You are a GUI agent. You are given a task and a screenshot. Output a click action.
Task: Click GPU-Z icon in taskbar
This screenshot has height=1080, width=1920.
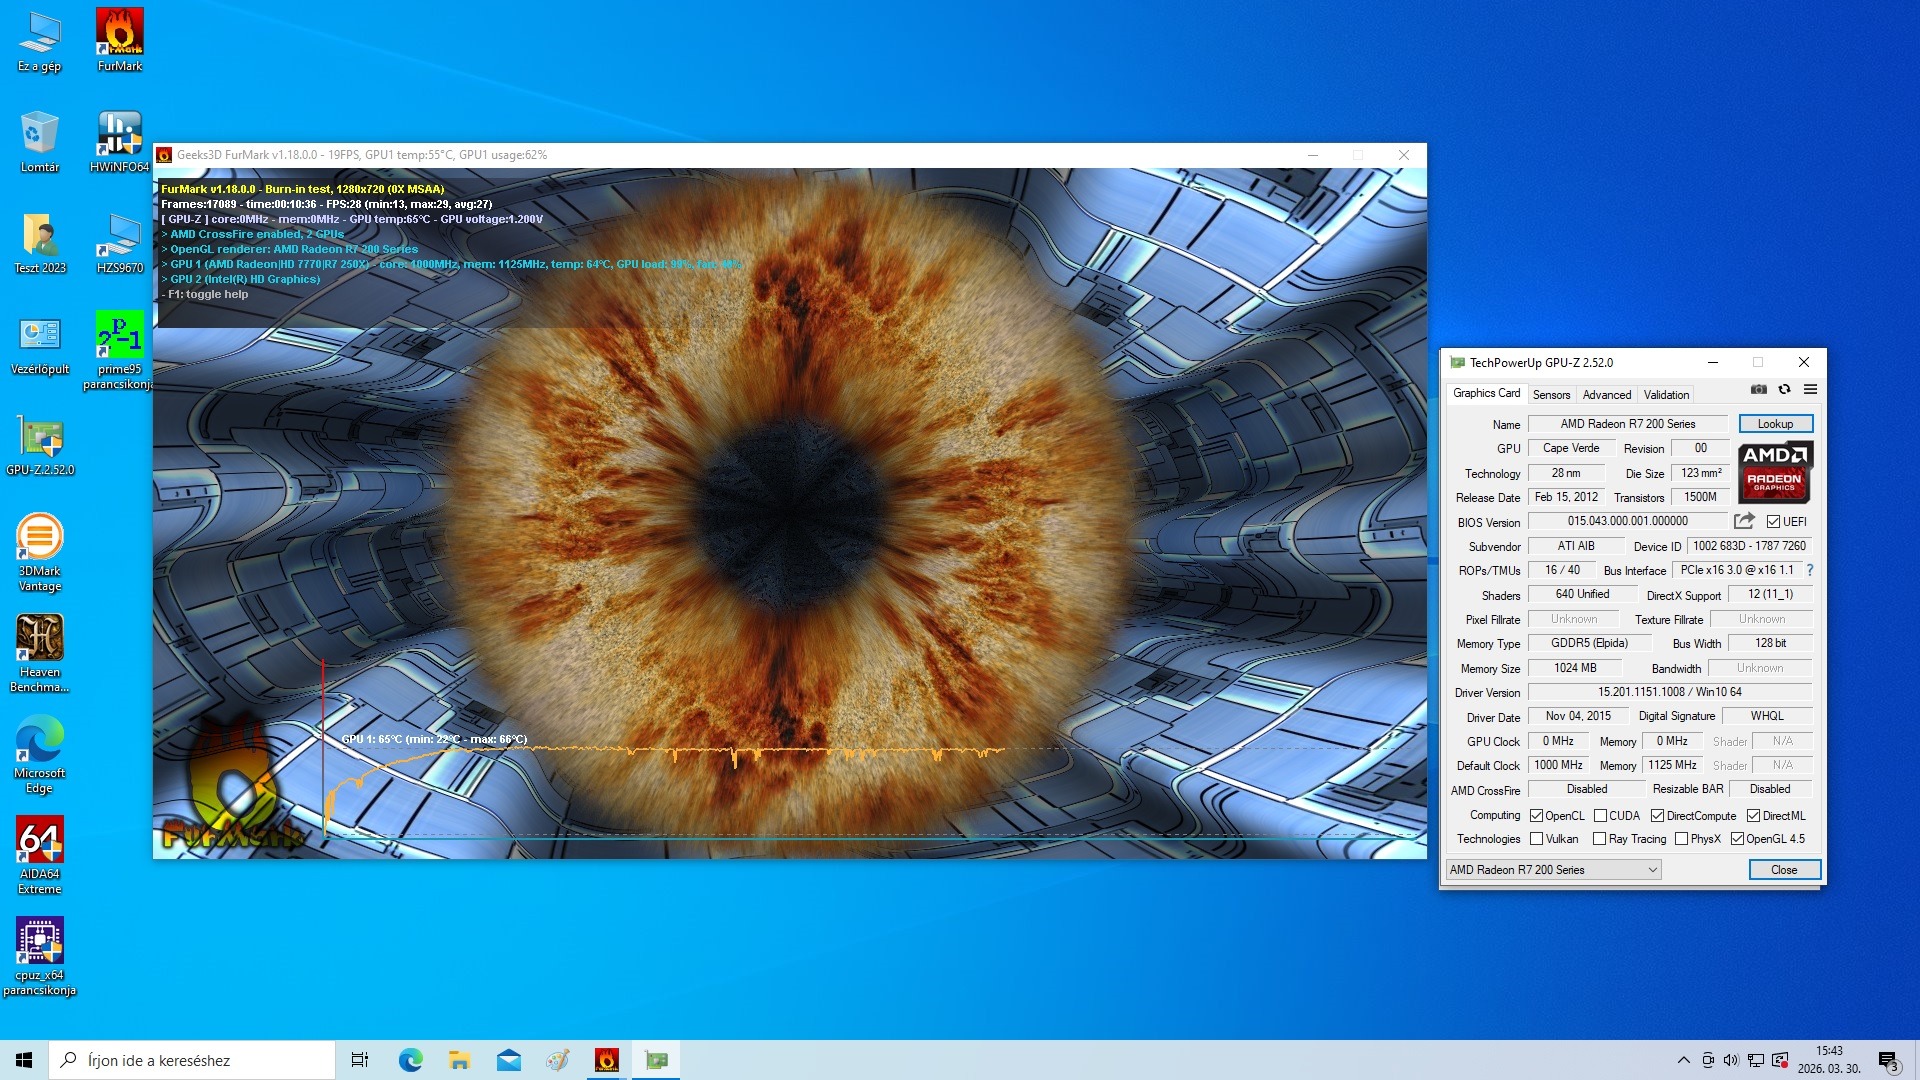pyautogui.click(x=656, y=1060)
